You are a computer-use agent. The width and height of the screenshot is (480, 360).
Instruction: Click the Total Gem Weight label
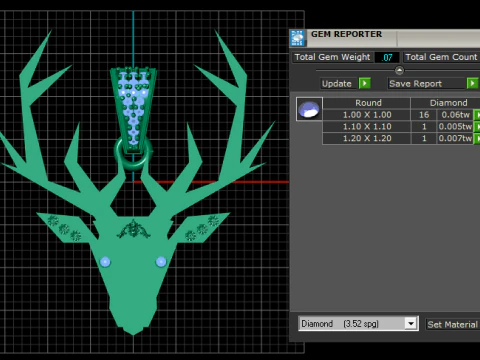[x=332, y=57]
